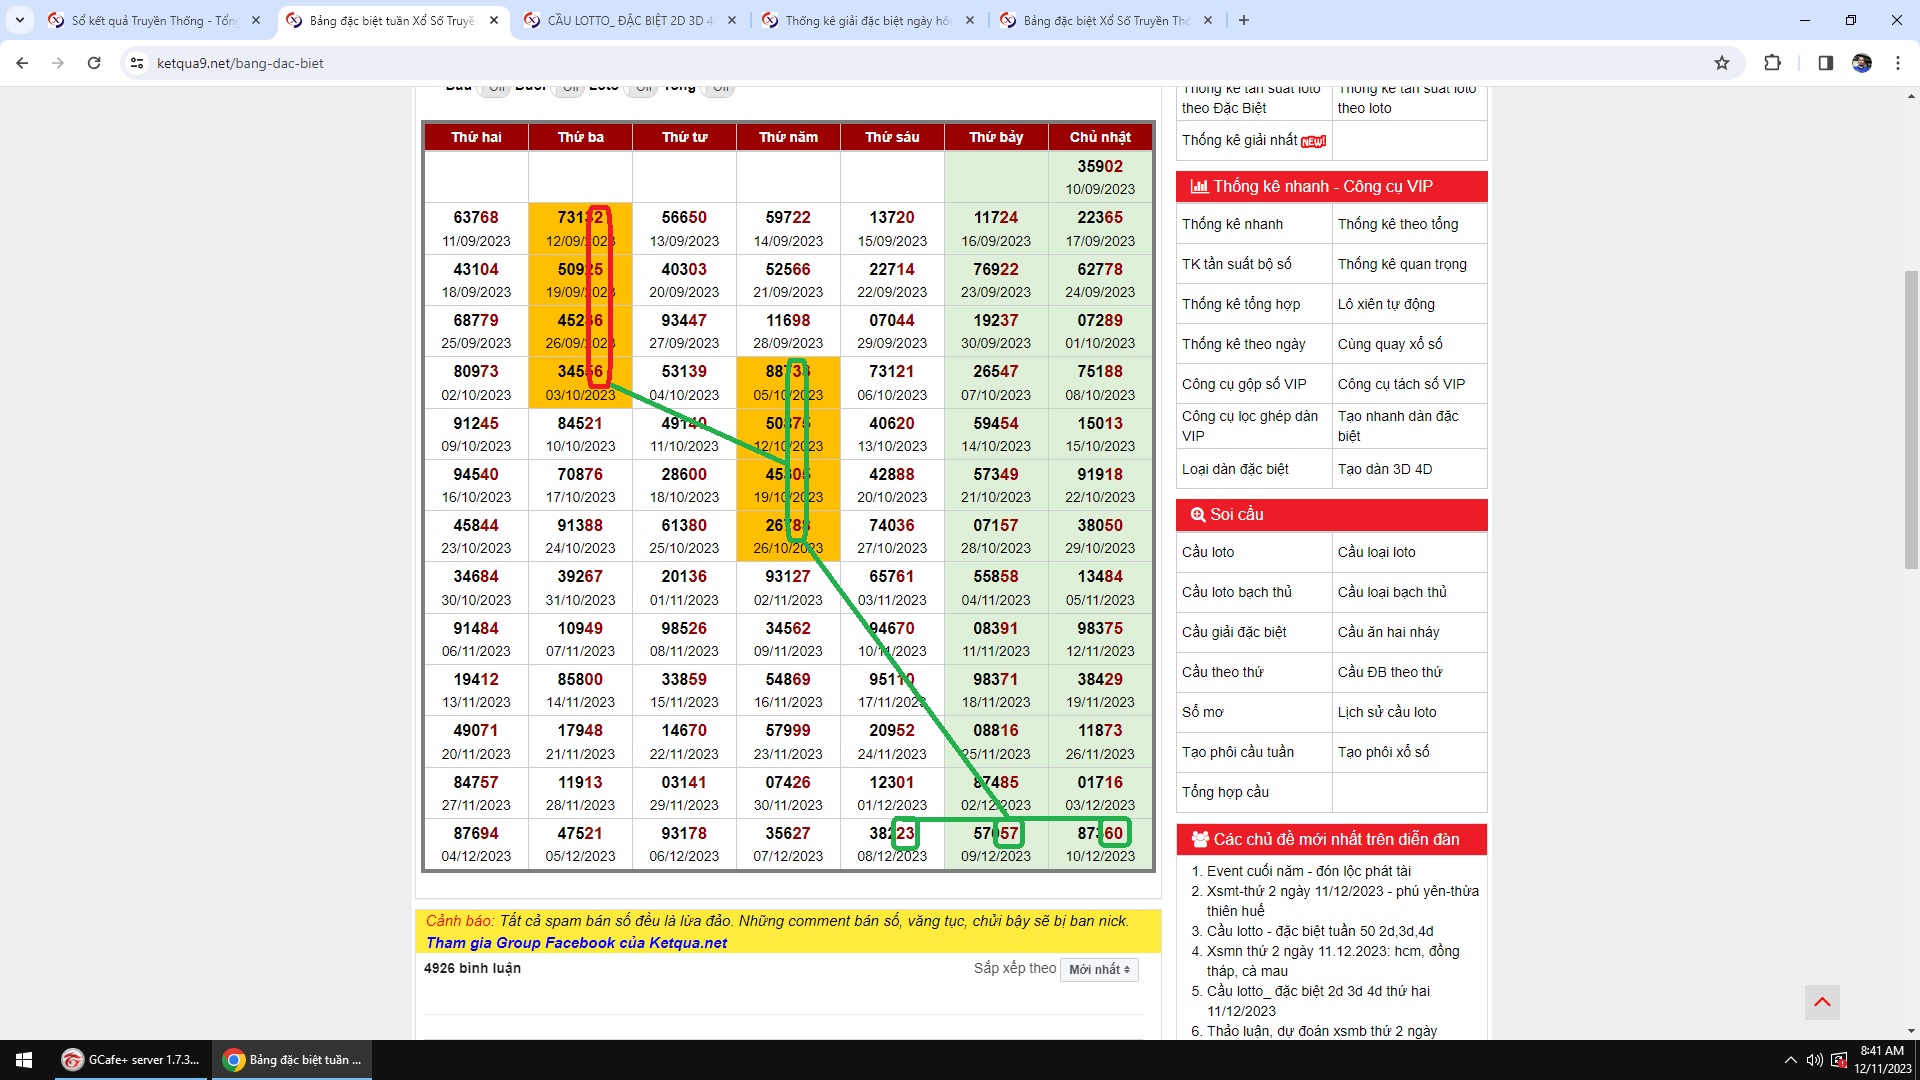Image resolution: width=1920 pixels, height=1080 pixels.
Task: Click Tham gia Group Facebook link
Action: click(x=576, y=943)
